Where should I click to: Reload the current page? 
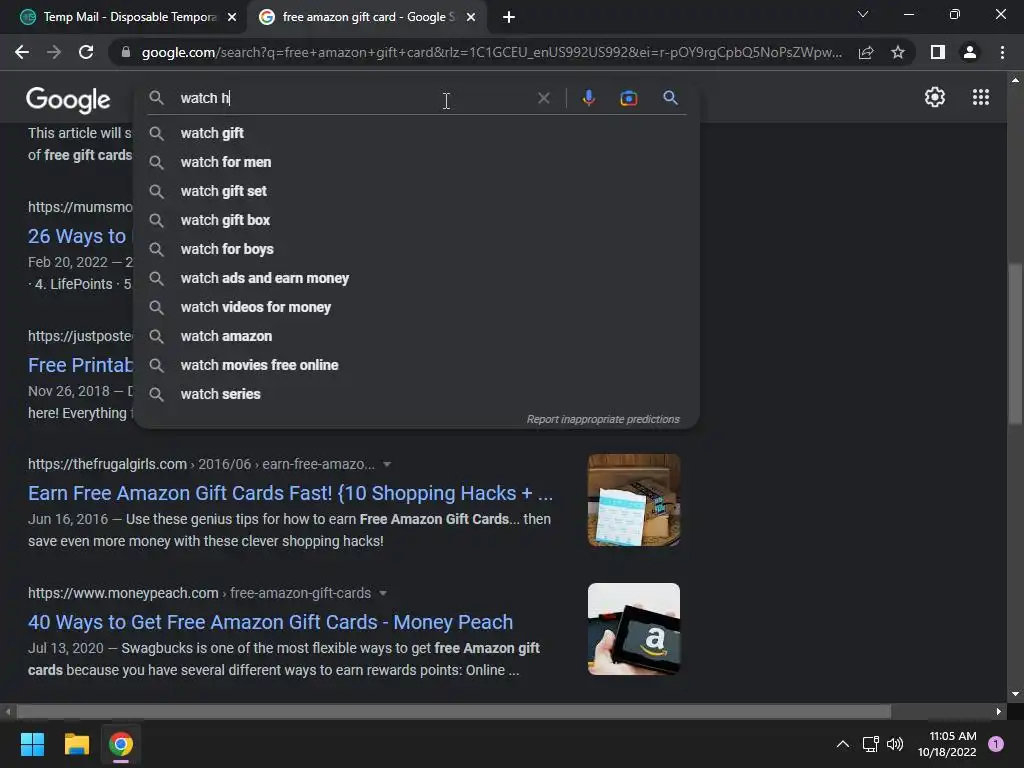86,52
